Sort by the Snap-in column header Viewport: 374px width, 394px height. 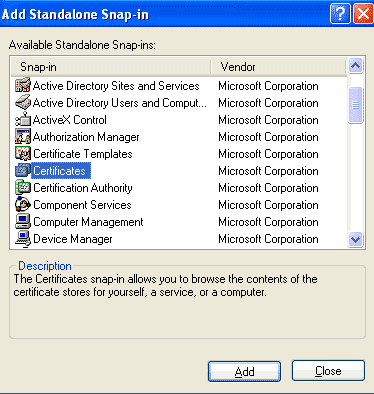111,67
